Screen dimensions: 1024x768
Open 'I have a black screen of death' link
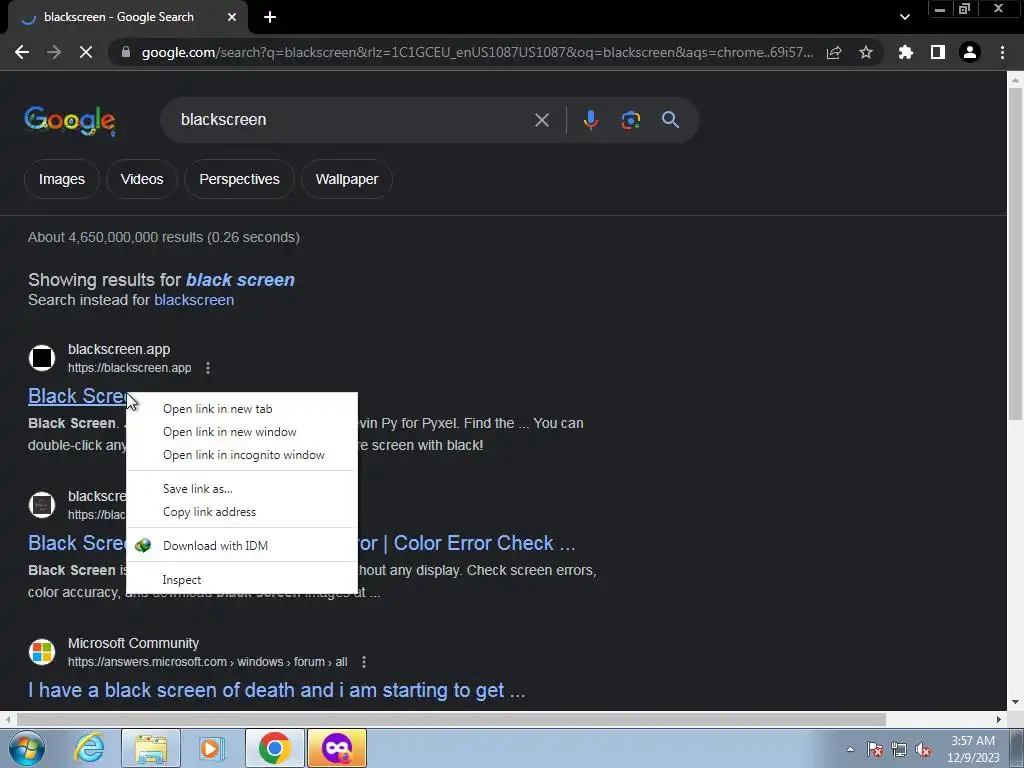click(276, 690)
